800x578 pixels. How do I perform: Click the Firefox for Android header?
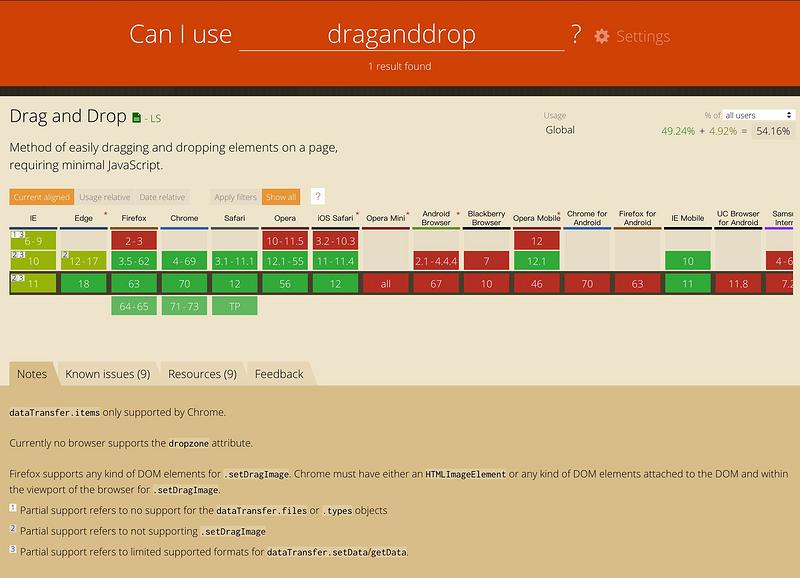(637, 218)
